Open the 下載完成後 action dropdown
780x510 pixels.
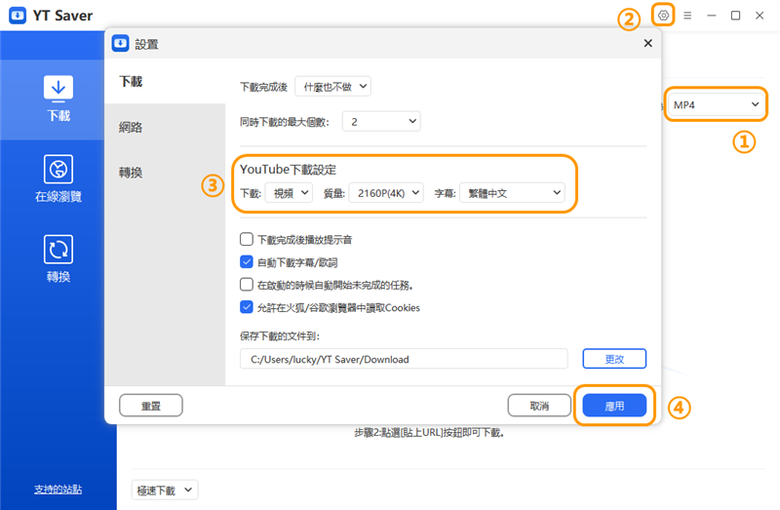point(333,87)
